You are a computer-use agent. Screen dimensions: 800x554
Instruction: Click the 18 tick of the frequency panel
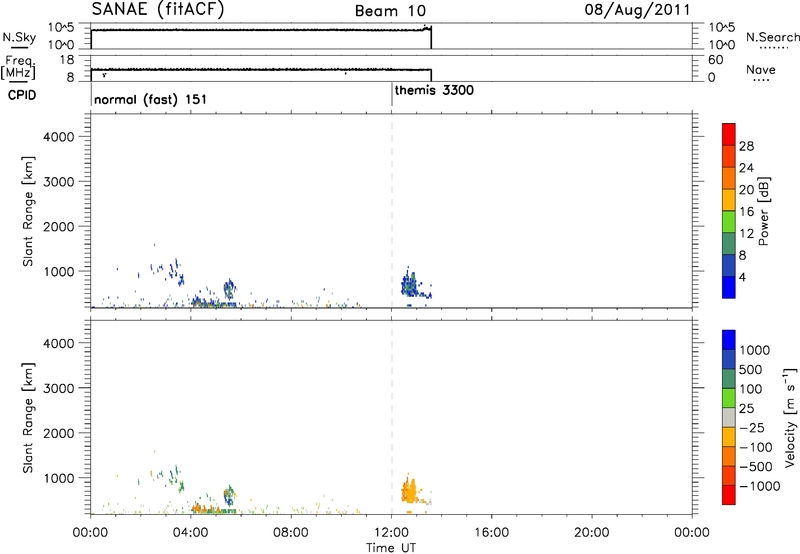pos(67,60)
